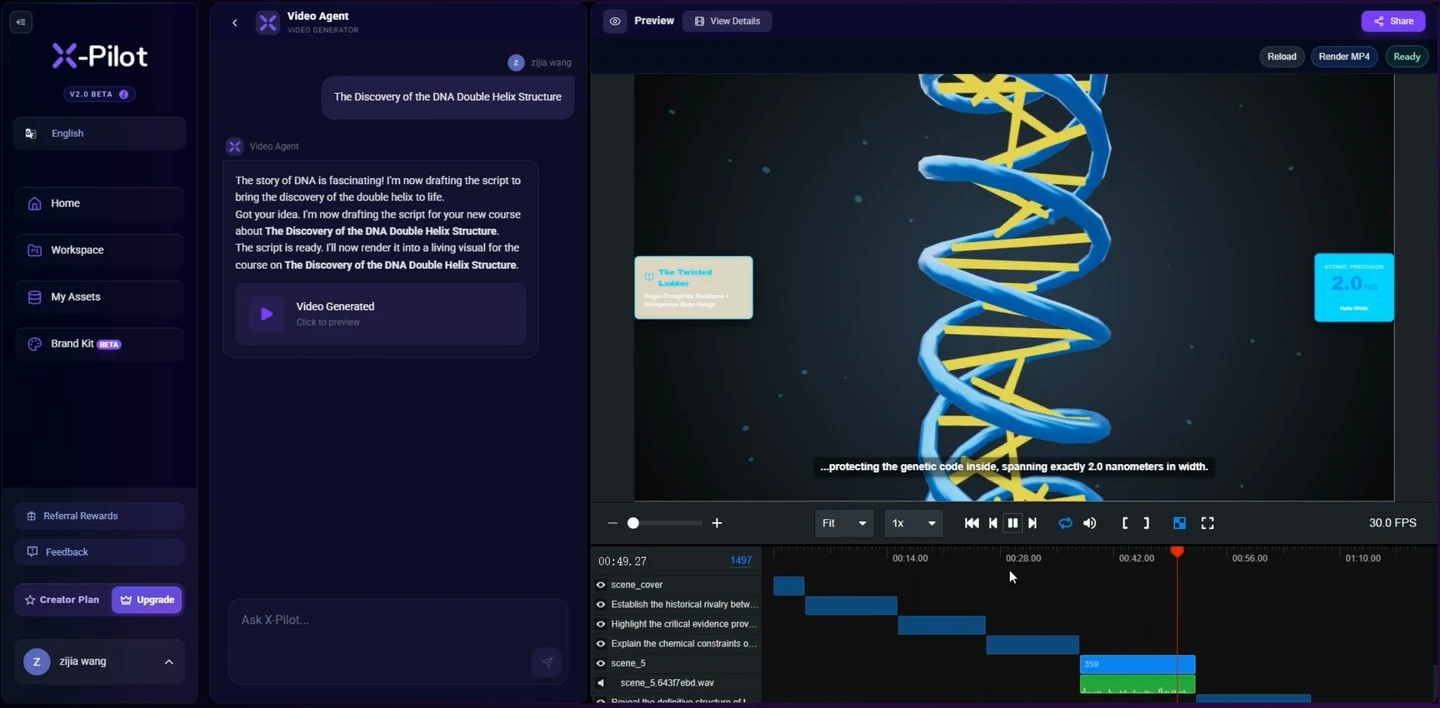Viewport: 1440px width, 708px height.
Task: Open the View Details tab
Action: click(727, 21)
